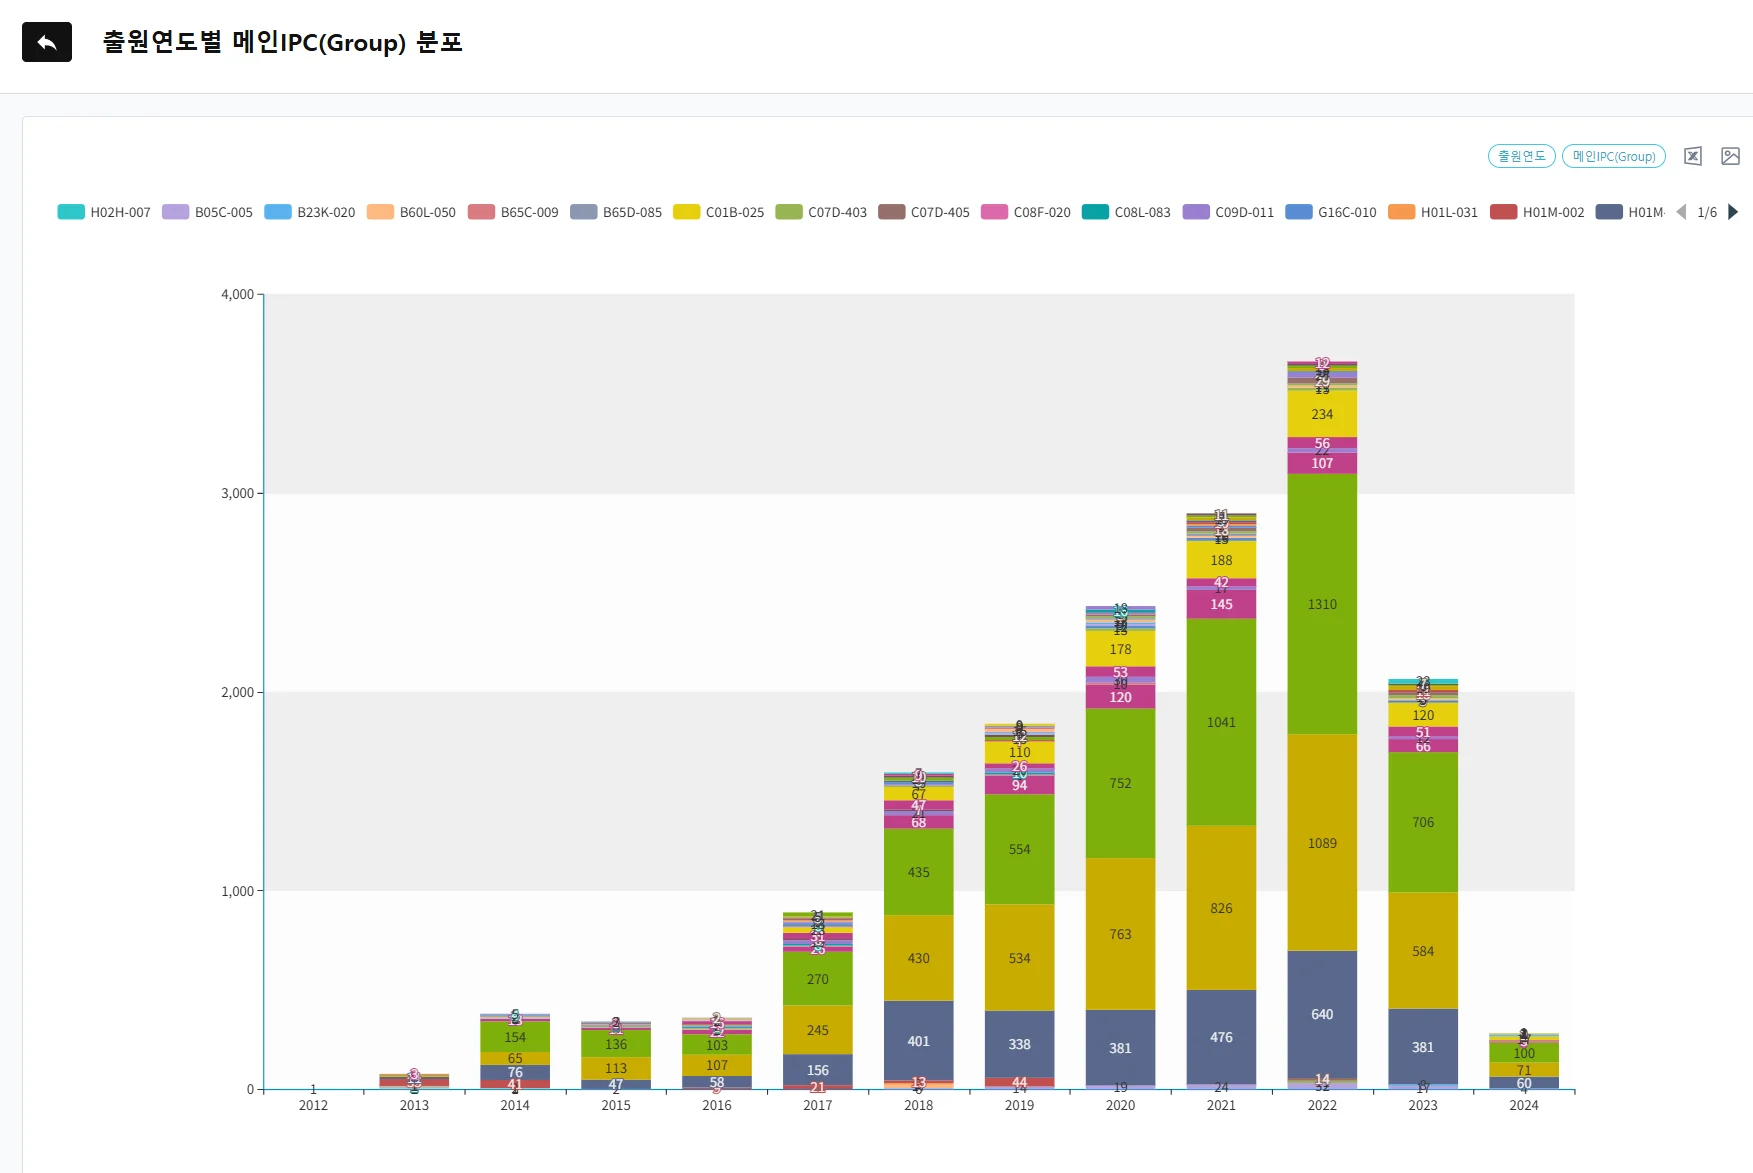Hide the B23K-020 series

(x=310, y=212)
